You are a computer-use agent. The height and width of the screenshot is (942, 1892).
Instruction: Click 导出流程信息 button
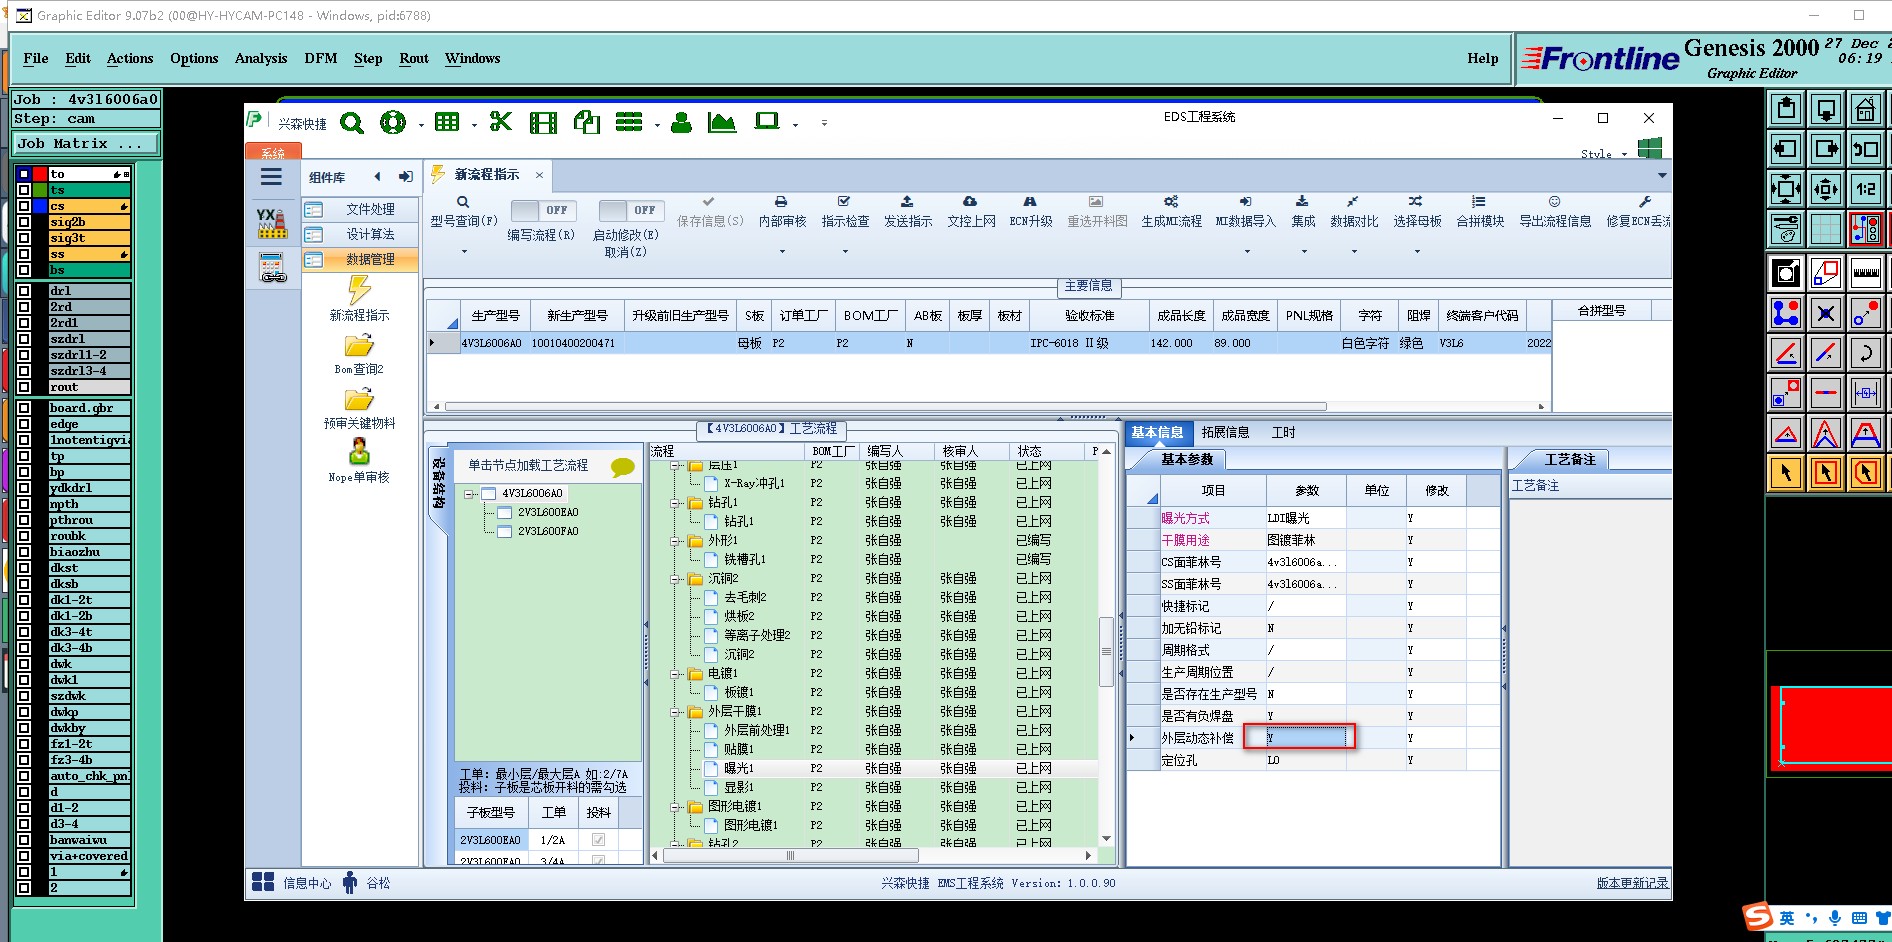1555,212
